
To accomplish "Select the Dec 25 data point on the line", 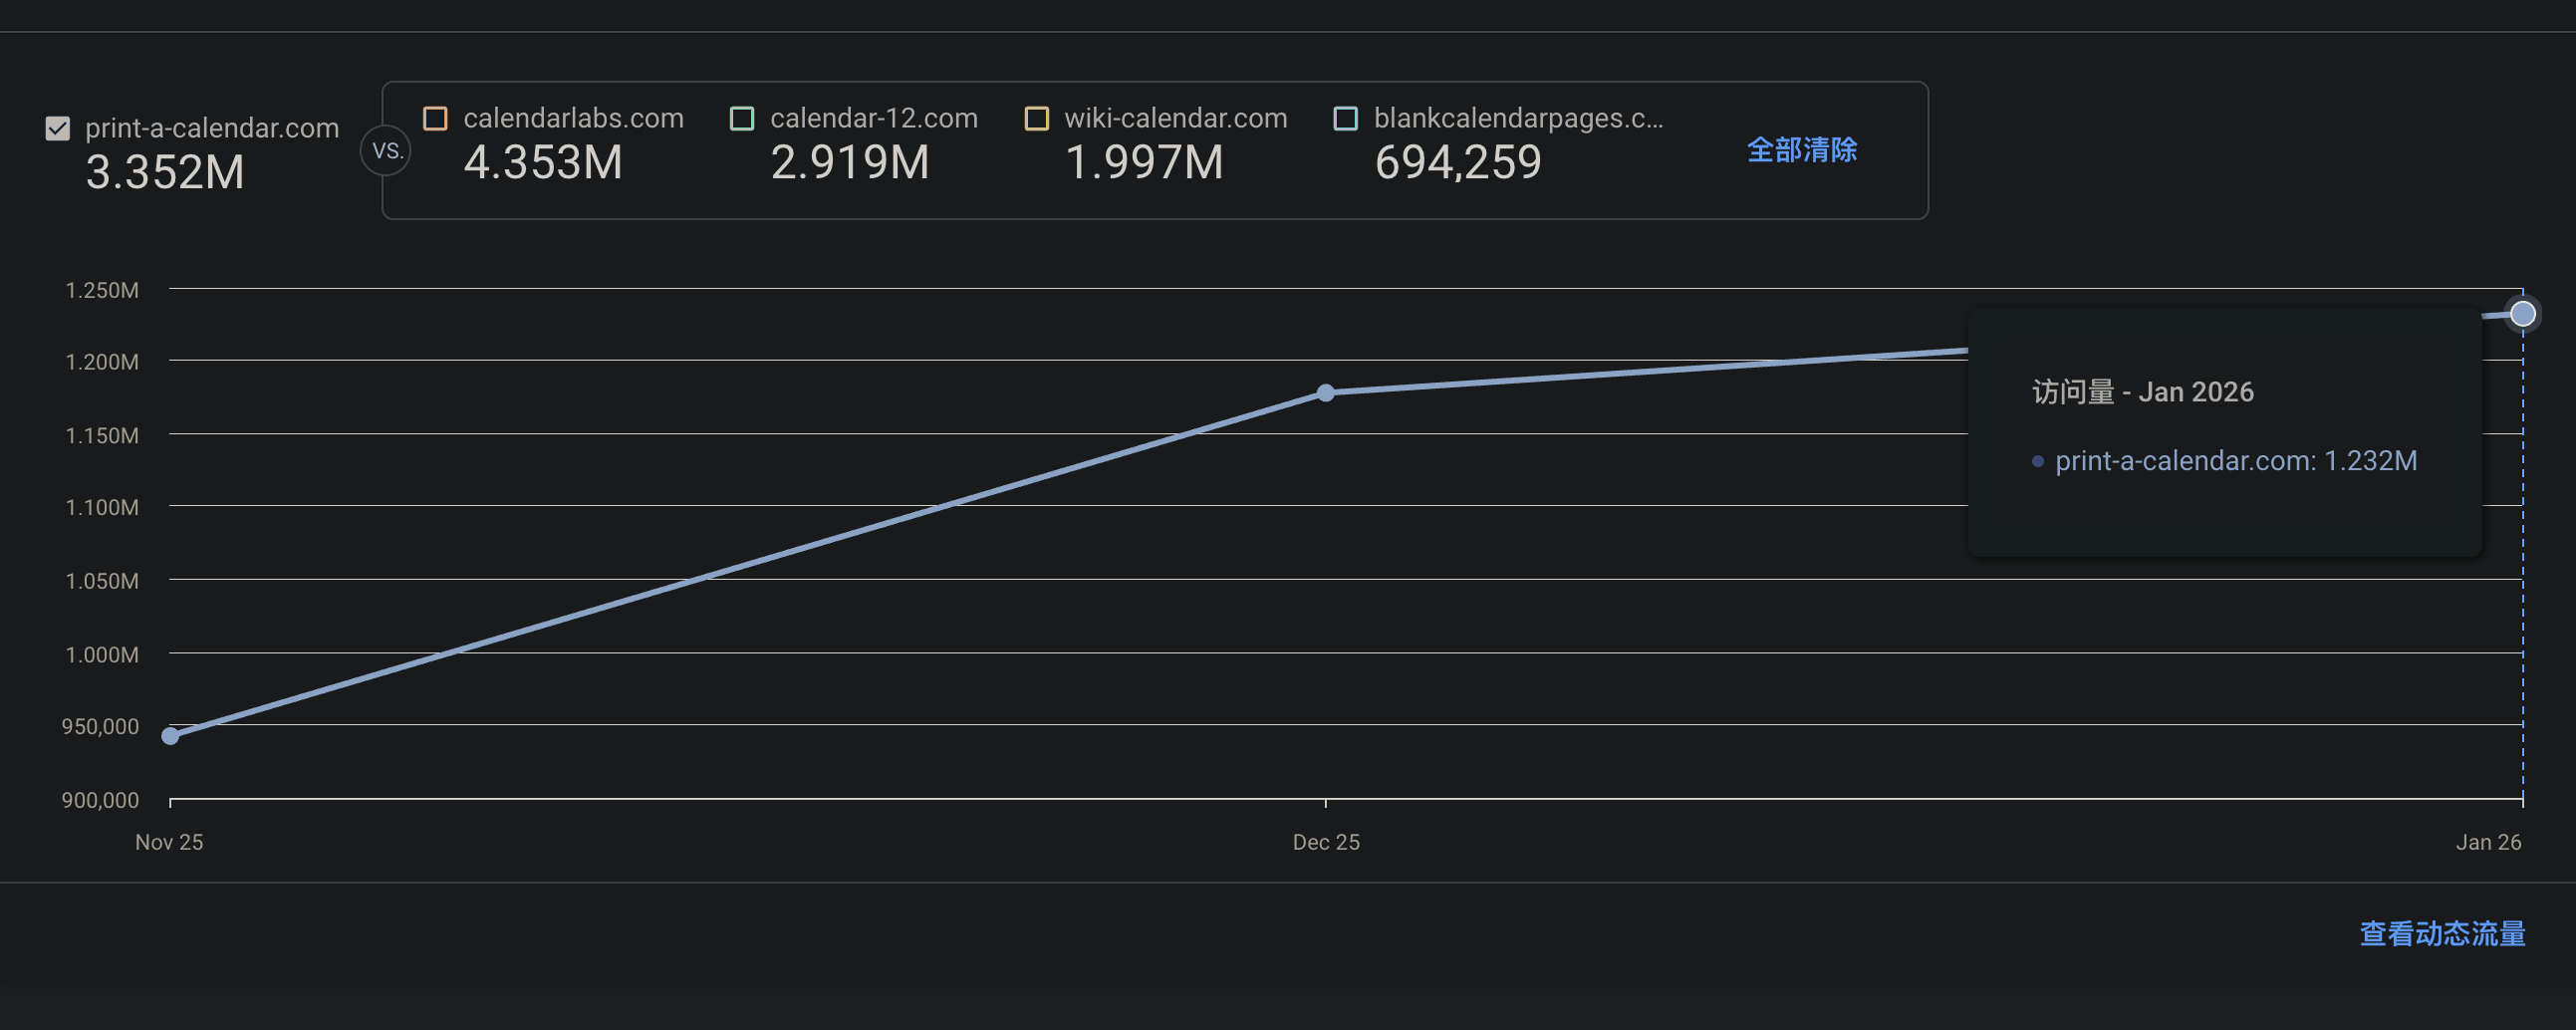I will click(1326, 393).
